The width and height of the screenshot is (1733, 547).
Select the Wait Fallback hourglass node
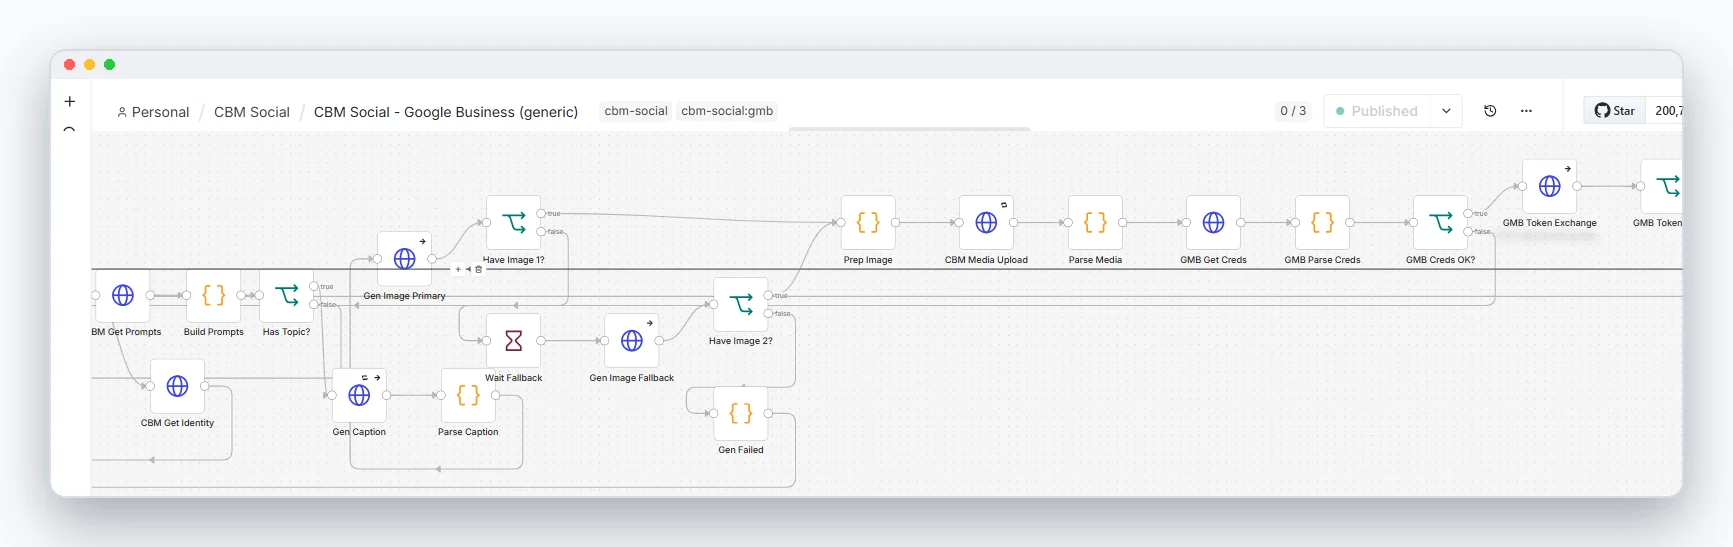[513, 341]
